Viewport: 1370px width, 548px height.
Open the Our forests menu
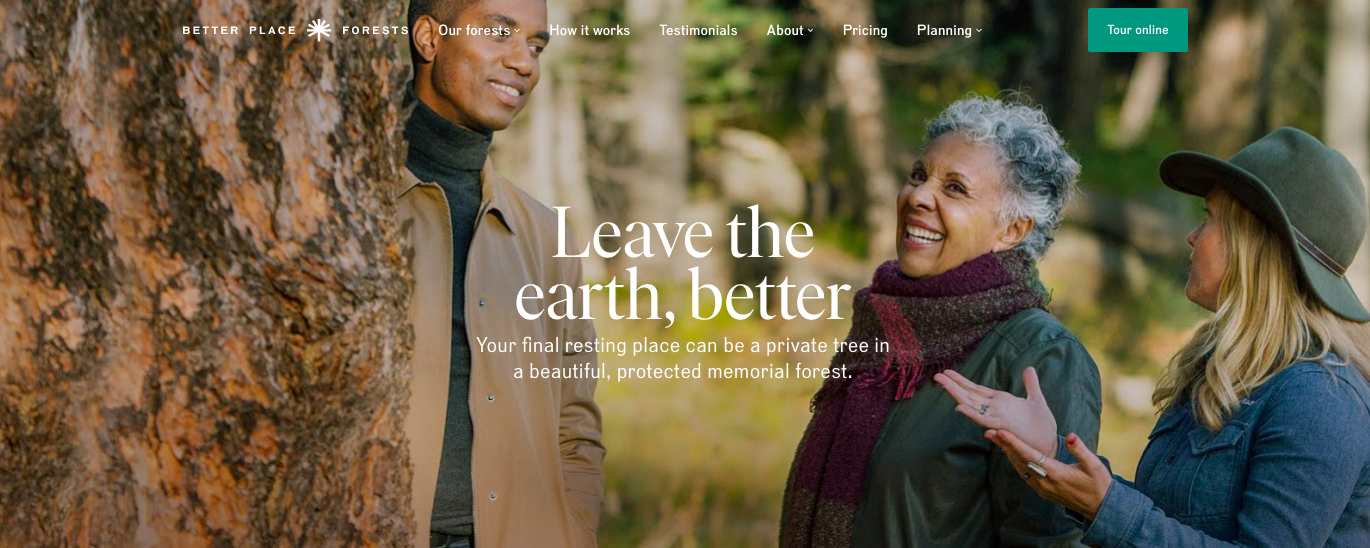474,30
